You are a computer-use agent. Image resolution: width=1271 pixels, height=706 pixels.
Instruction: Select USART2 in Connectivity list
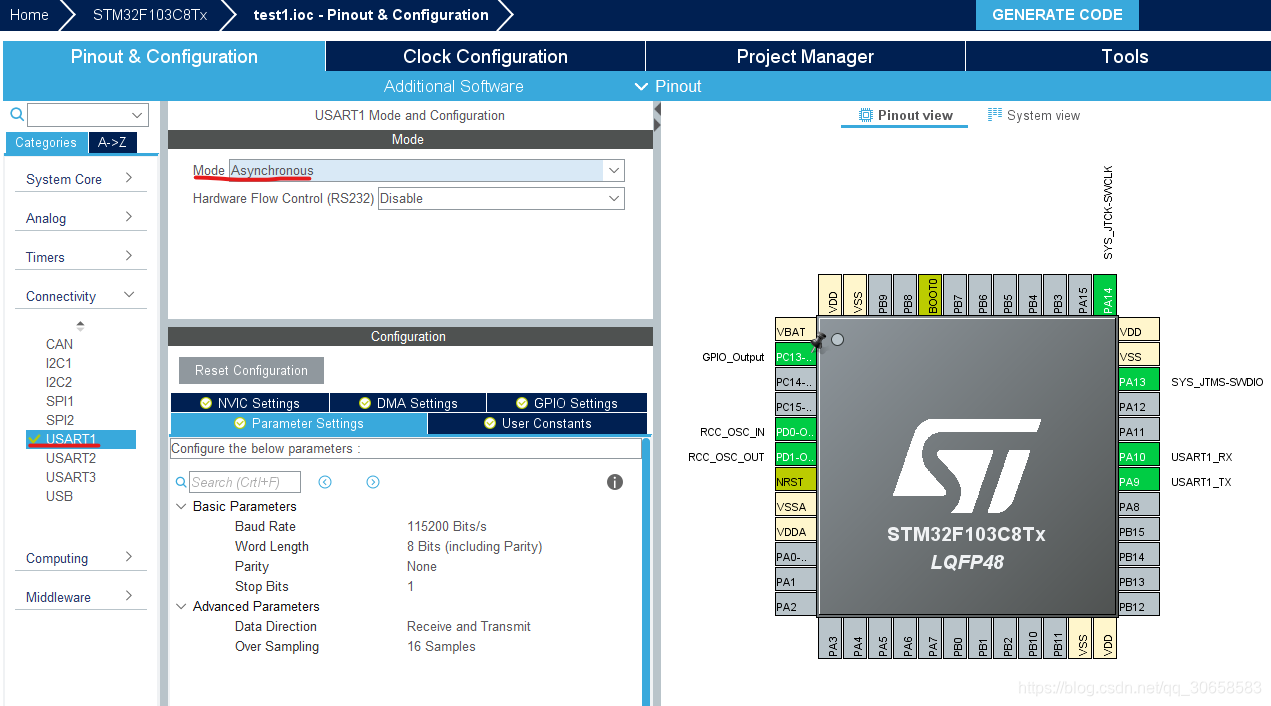[71, 458]
